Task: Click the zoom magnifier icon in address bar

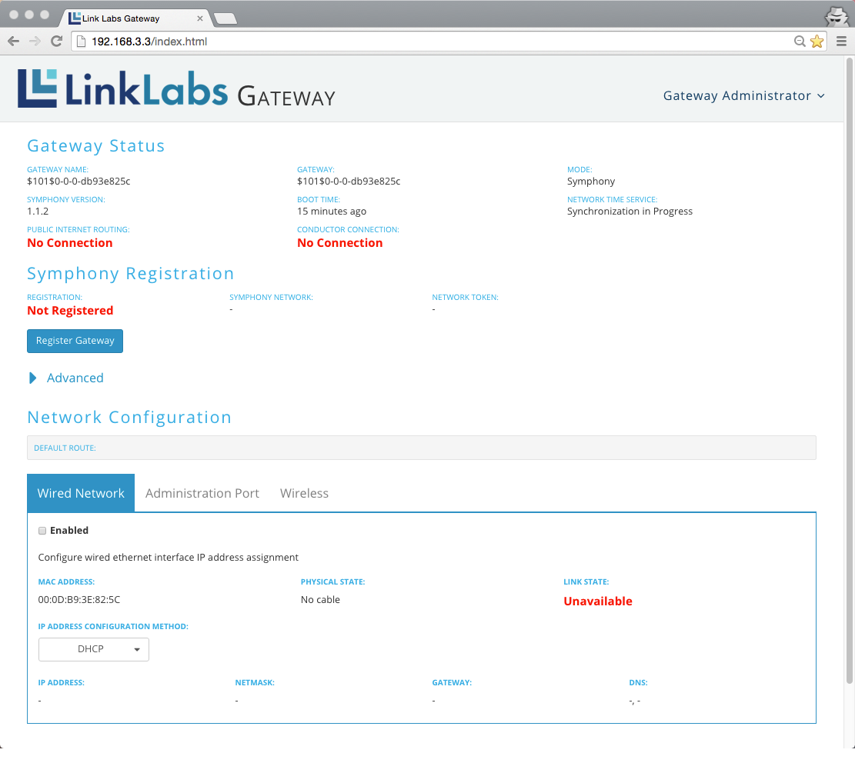Action: [799, 41]
